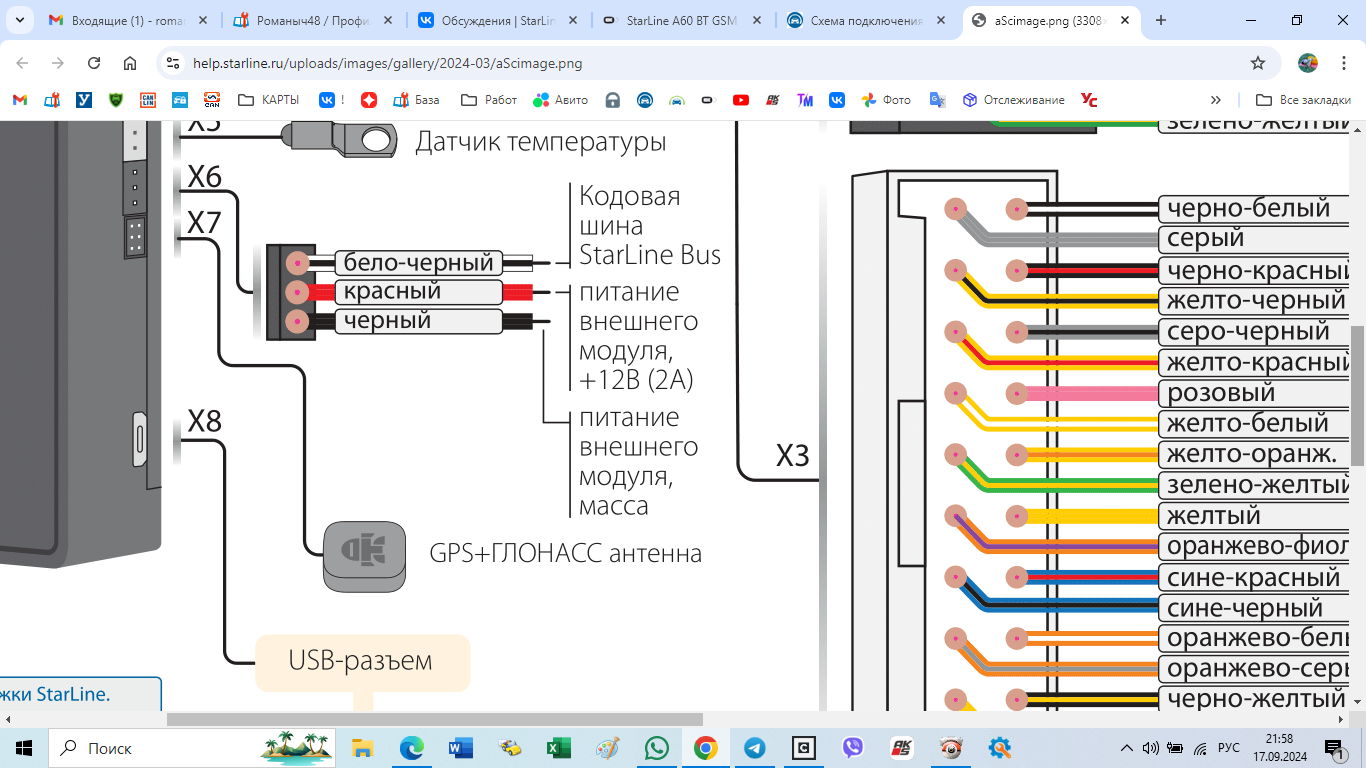Open the blue У bookmark icon
1366x768 pixels.
tap(84, 100)
